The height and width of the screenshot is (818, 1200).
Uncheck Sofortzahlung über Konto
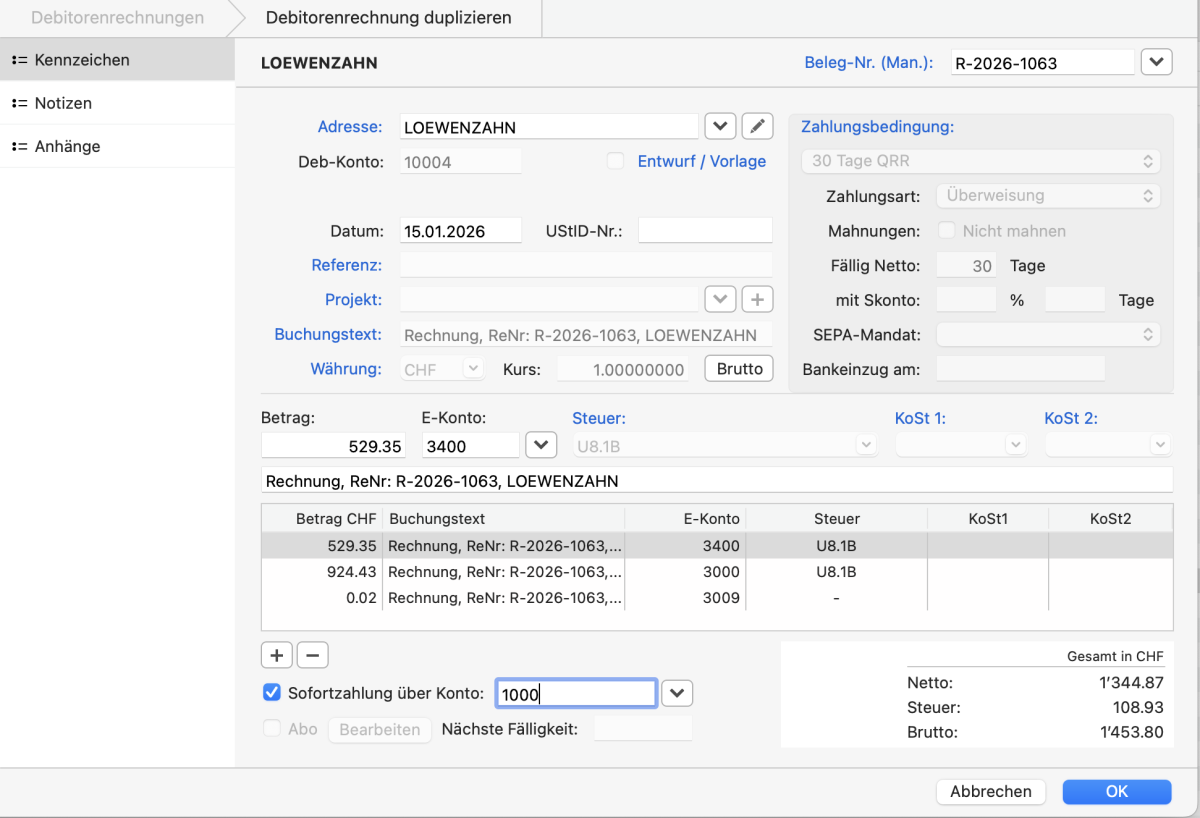pos(271,693)
